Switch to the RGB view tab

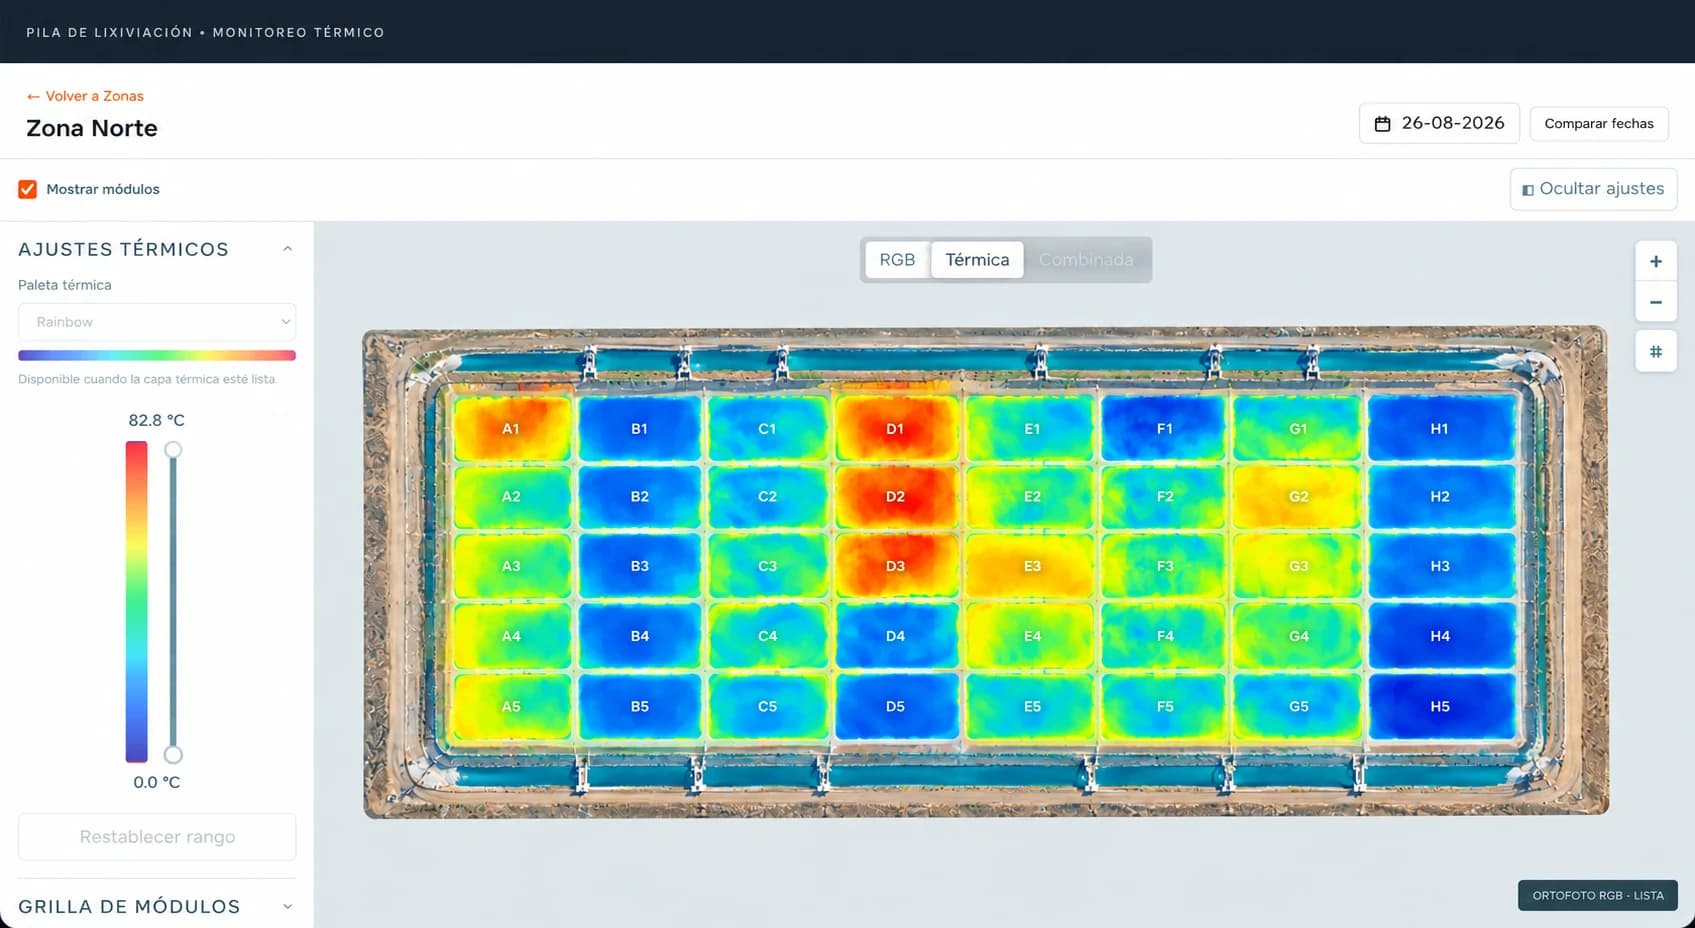[897, 260]
